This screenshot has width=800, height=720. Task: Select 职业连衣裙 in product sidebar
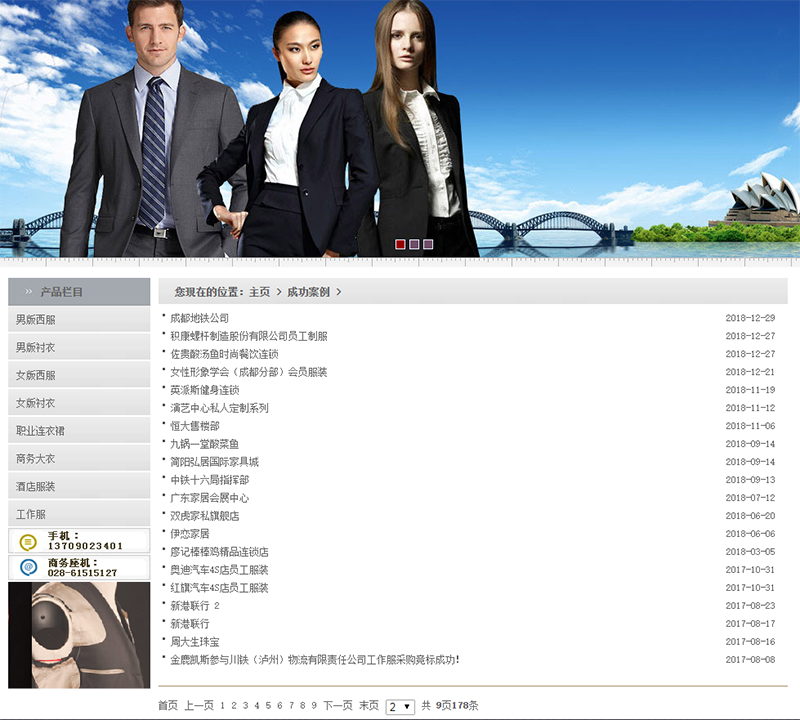click(x=42, y=431)
